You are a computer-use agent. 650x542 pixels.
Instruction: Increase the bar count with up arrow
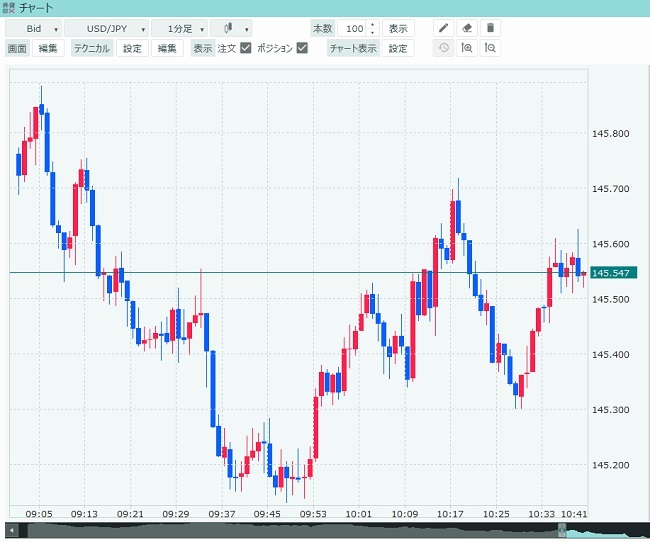373,24
